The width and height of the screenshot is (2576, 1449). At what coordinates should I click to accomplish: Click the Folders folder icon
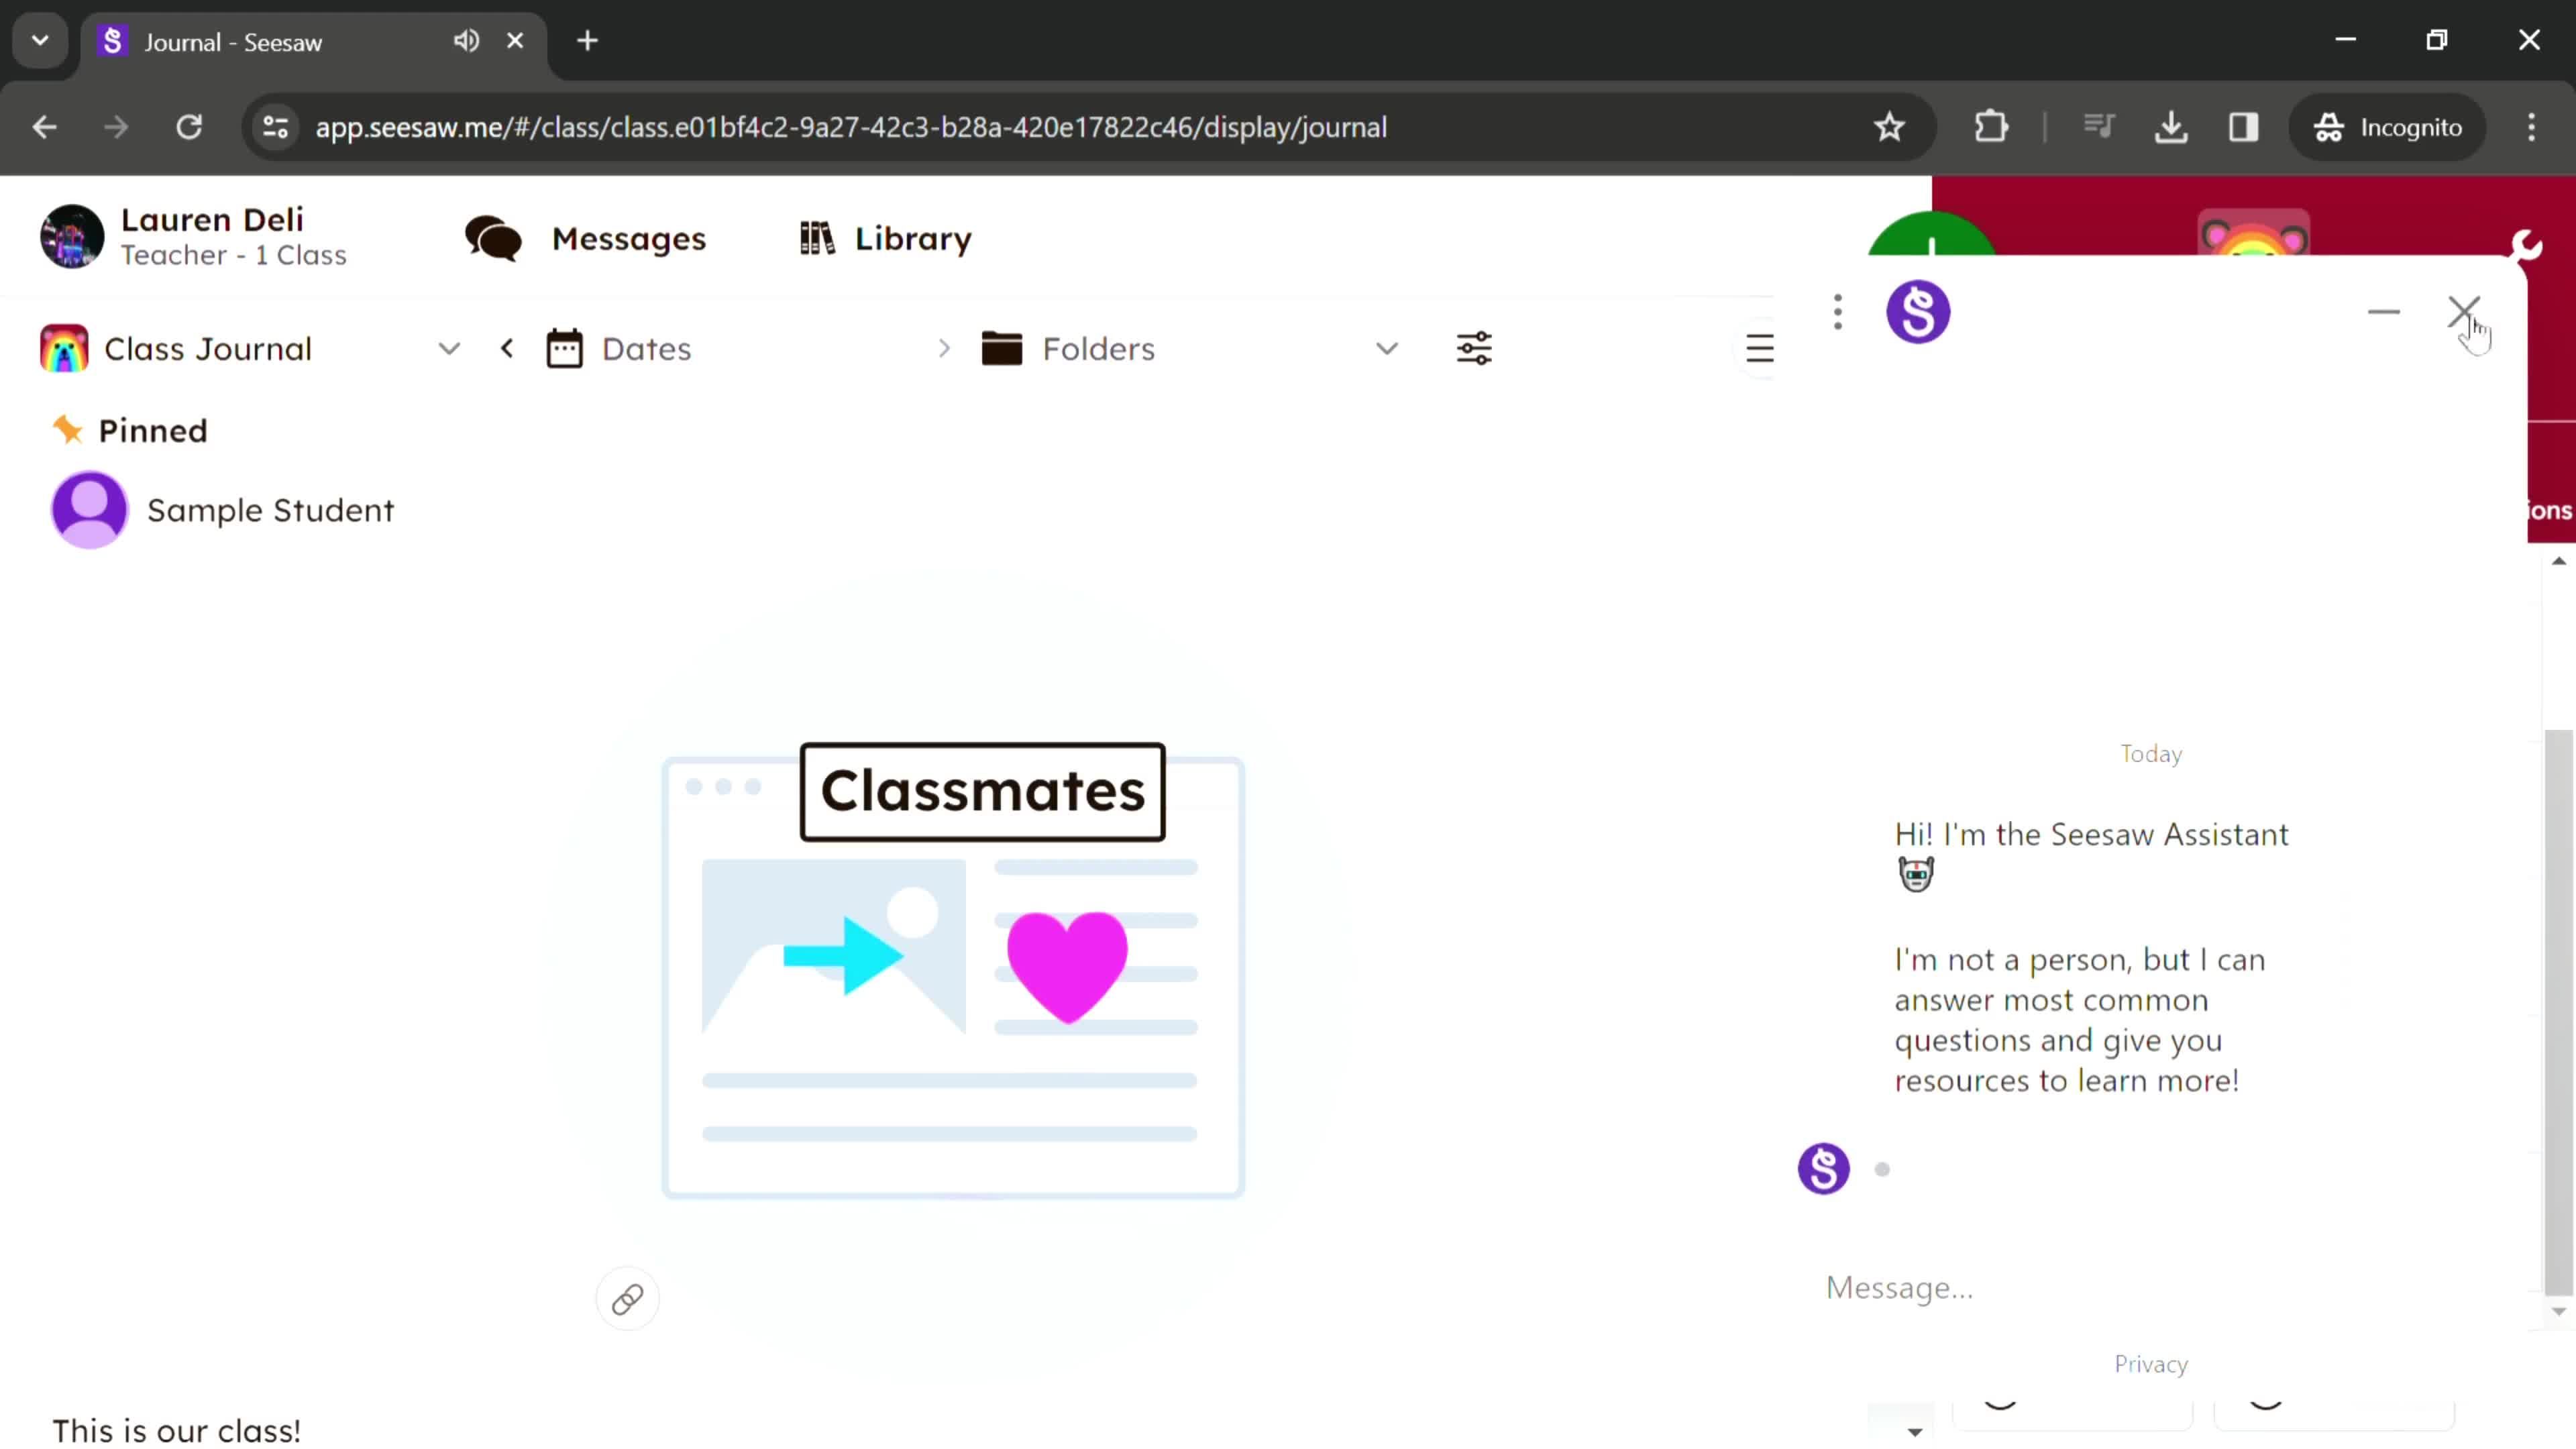point(1002,349)
